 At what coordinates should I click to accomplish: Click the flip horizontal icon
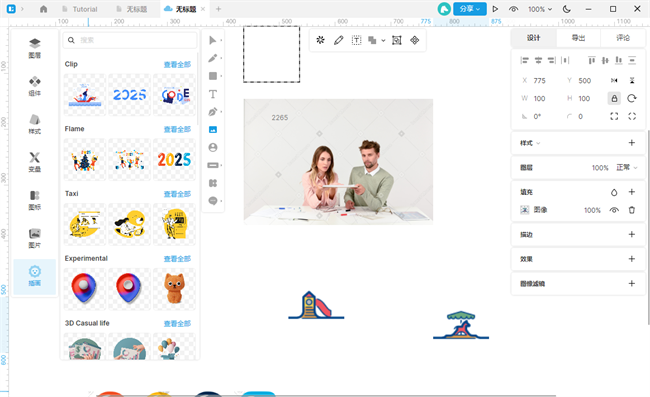point(614,80)
